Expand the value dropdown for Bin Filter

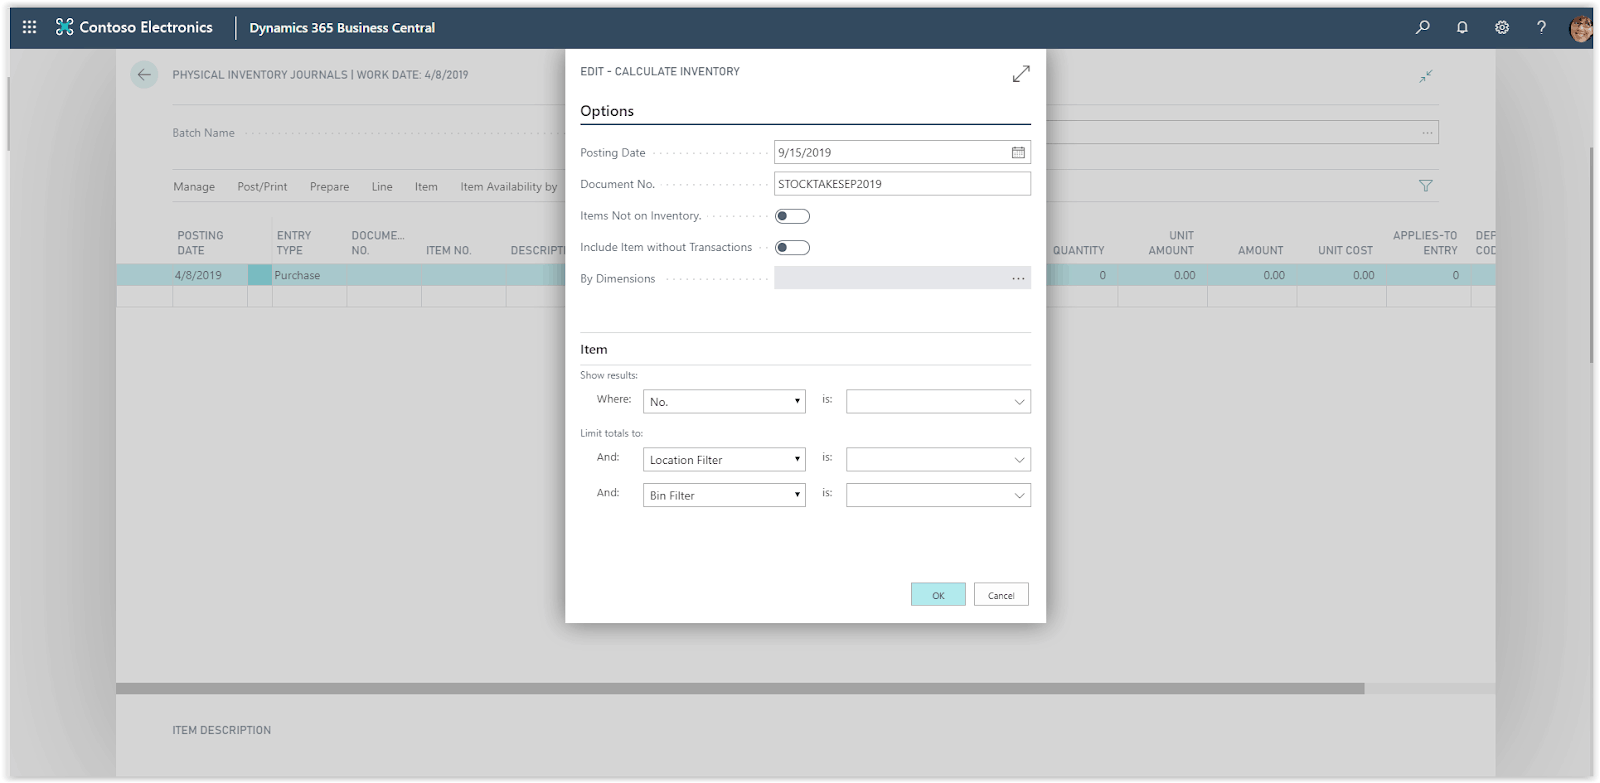click(1019, 495)
